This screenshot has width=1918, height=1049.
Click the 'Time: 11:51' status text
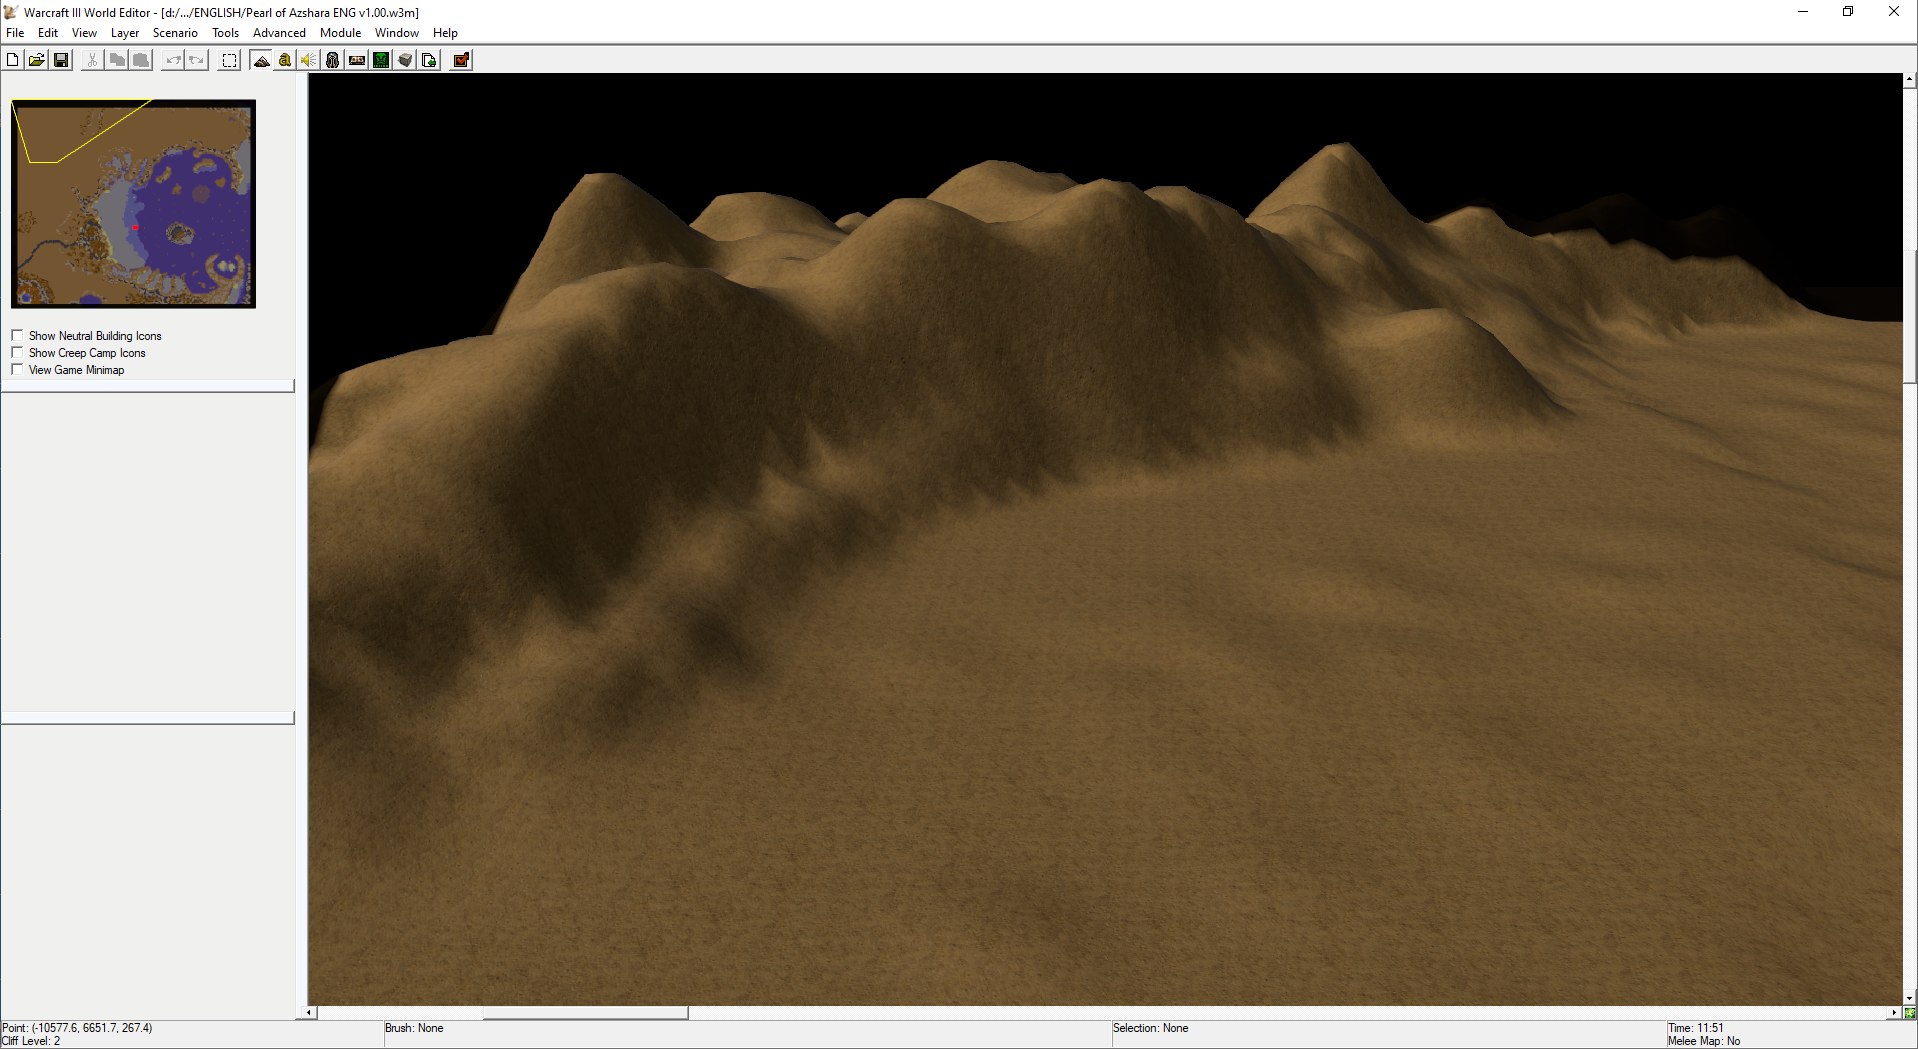[1696, 1028]
